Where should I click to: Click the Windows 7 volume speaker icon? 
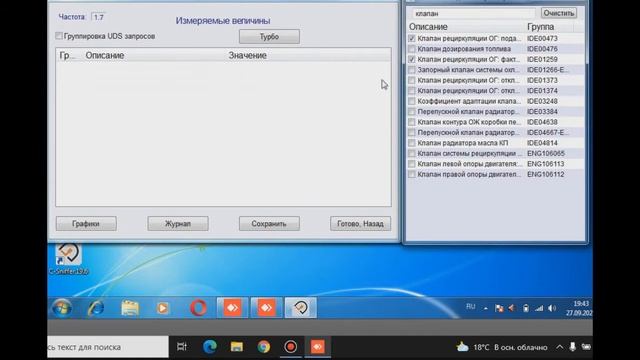(x=552, y=308)
